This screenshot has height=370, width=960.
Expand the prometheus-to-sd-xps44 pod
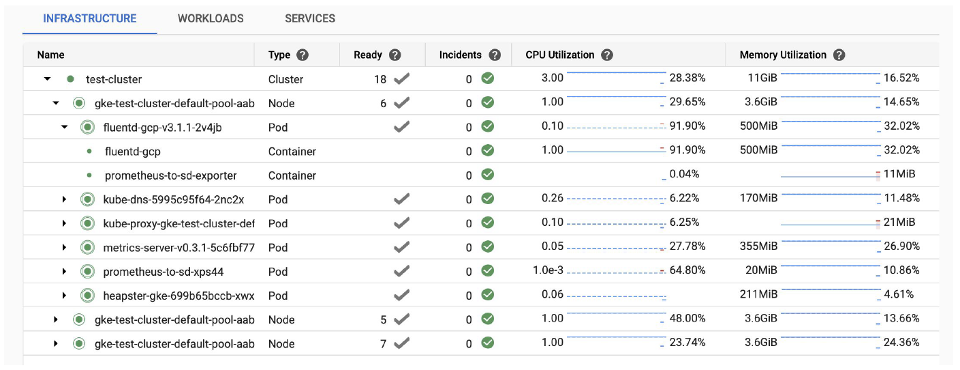[x=64, y=271]
